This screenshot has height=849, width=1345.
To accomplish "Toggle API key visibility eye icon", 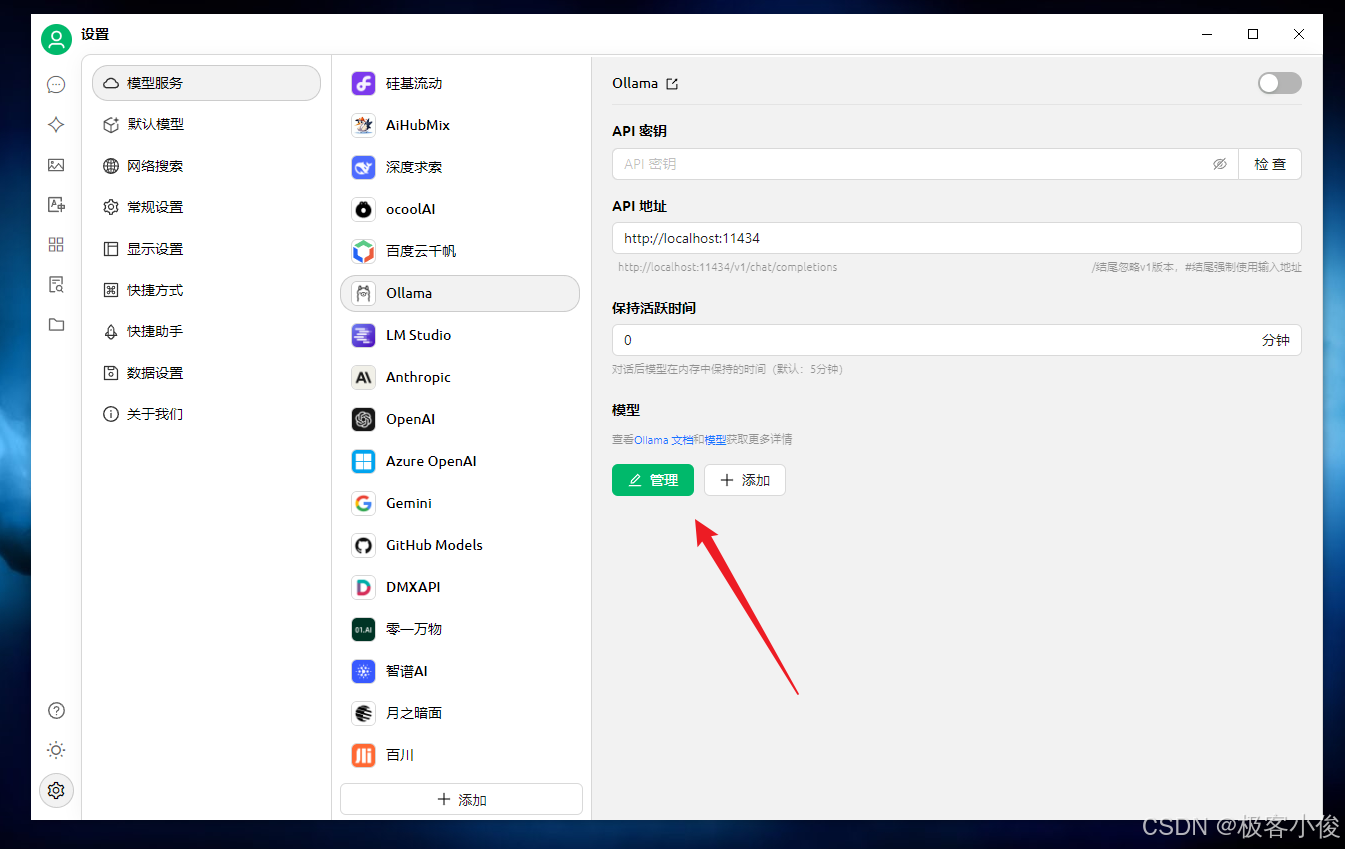I will pos(1219,164).
